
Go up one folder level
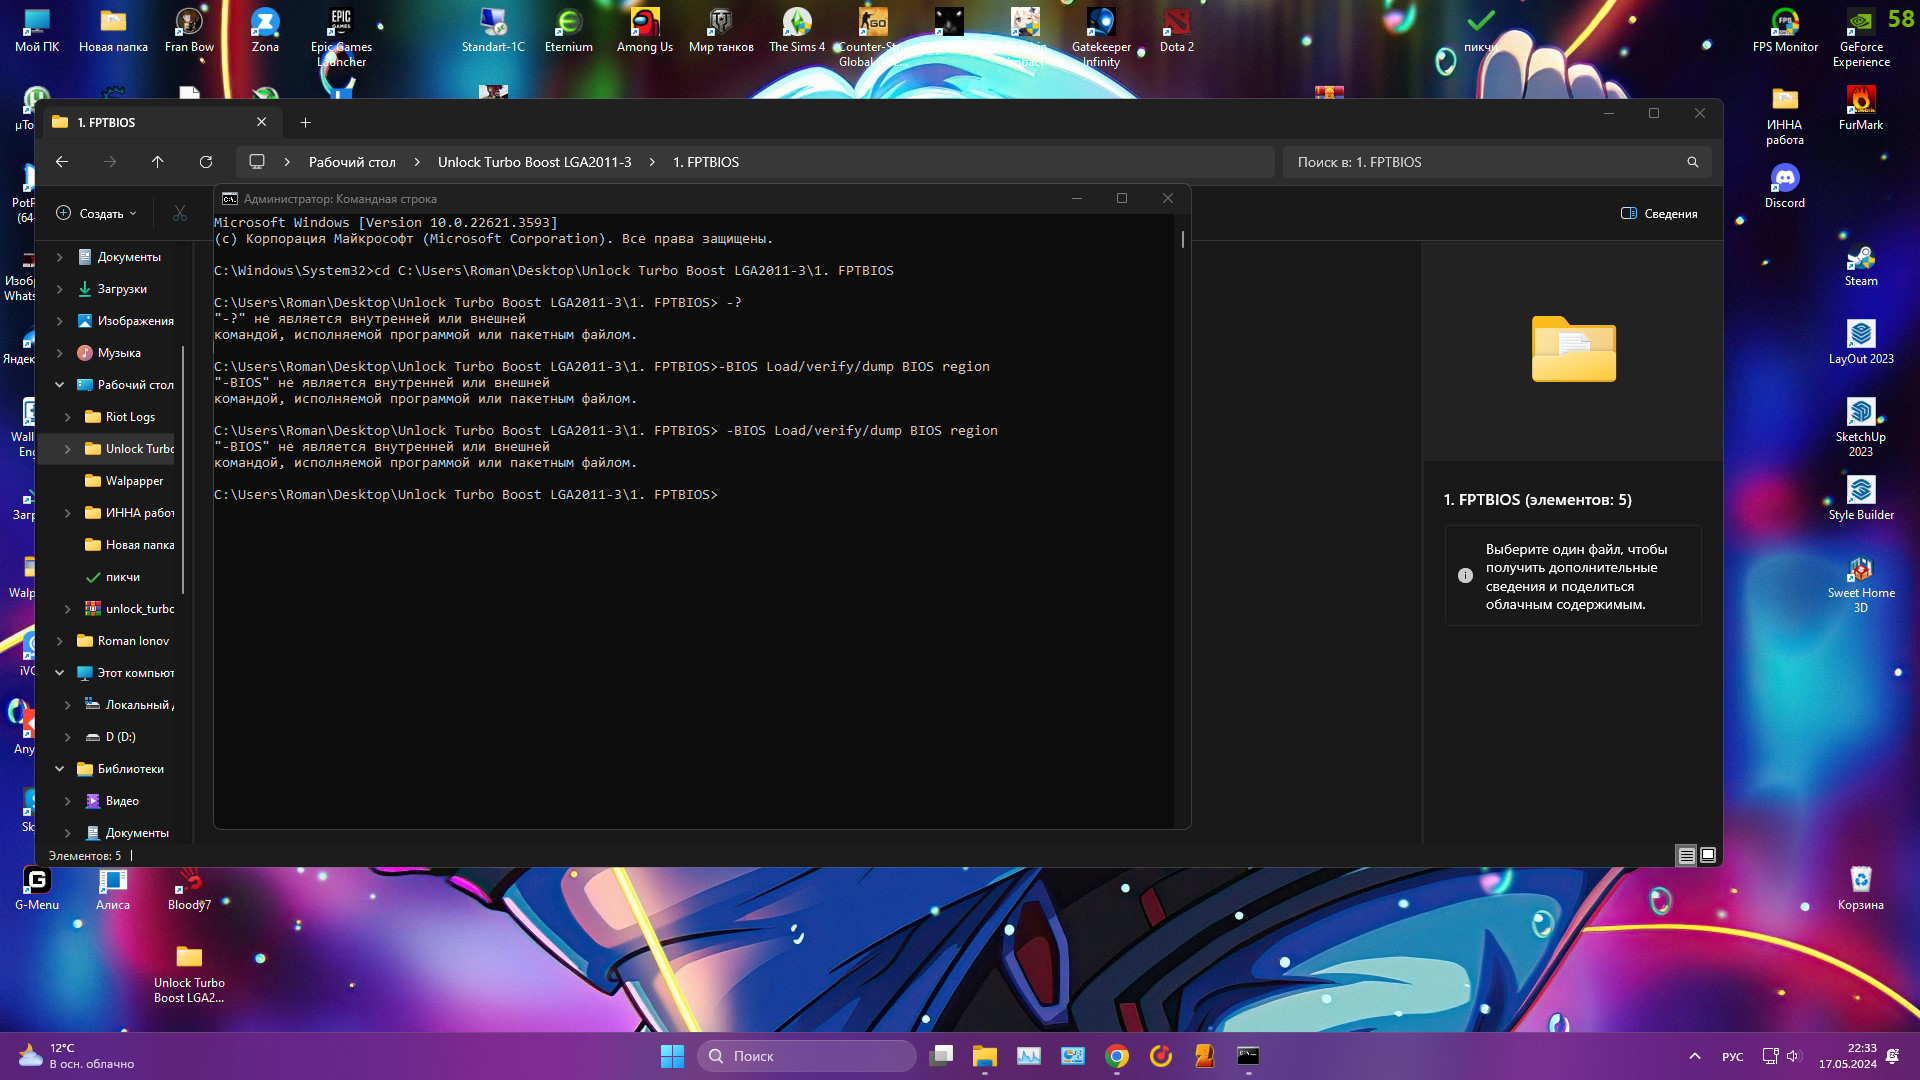click(x=157, y=162)
